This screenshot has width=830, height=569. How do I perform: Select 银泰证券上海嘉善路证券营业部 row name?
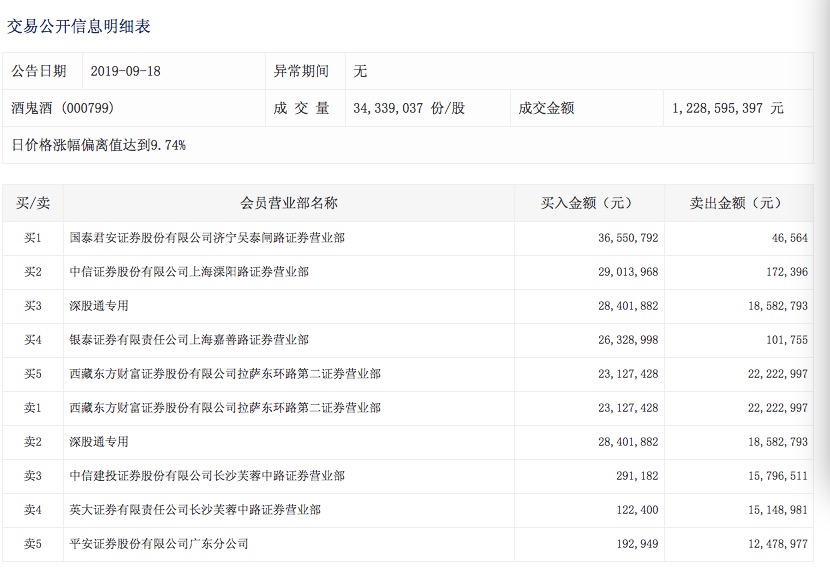(x=188, y=340)
